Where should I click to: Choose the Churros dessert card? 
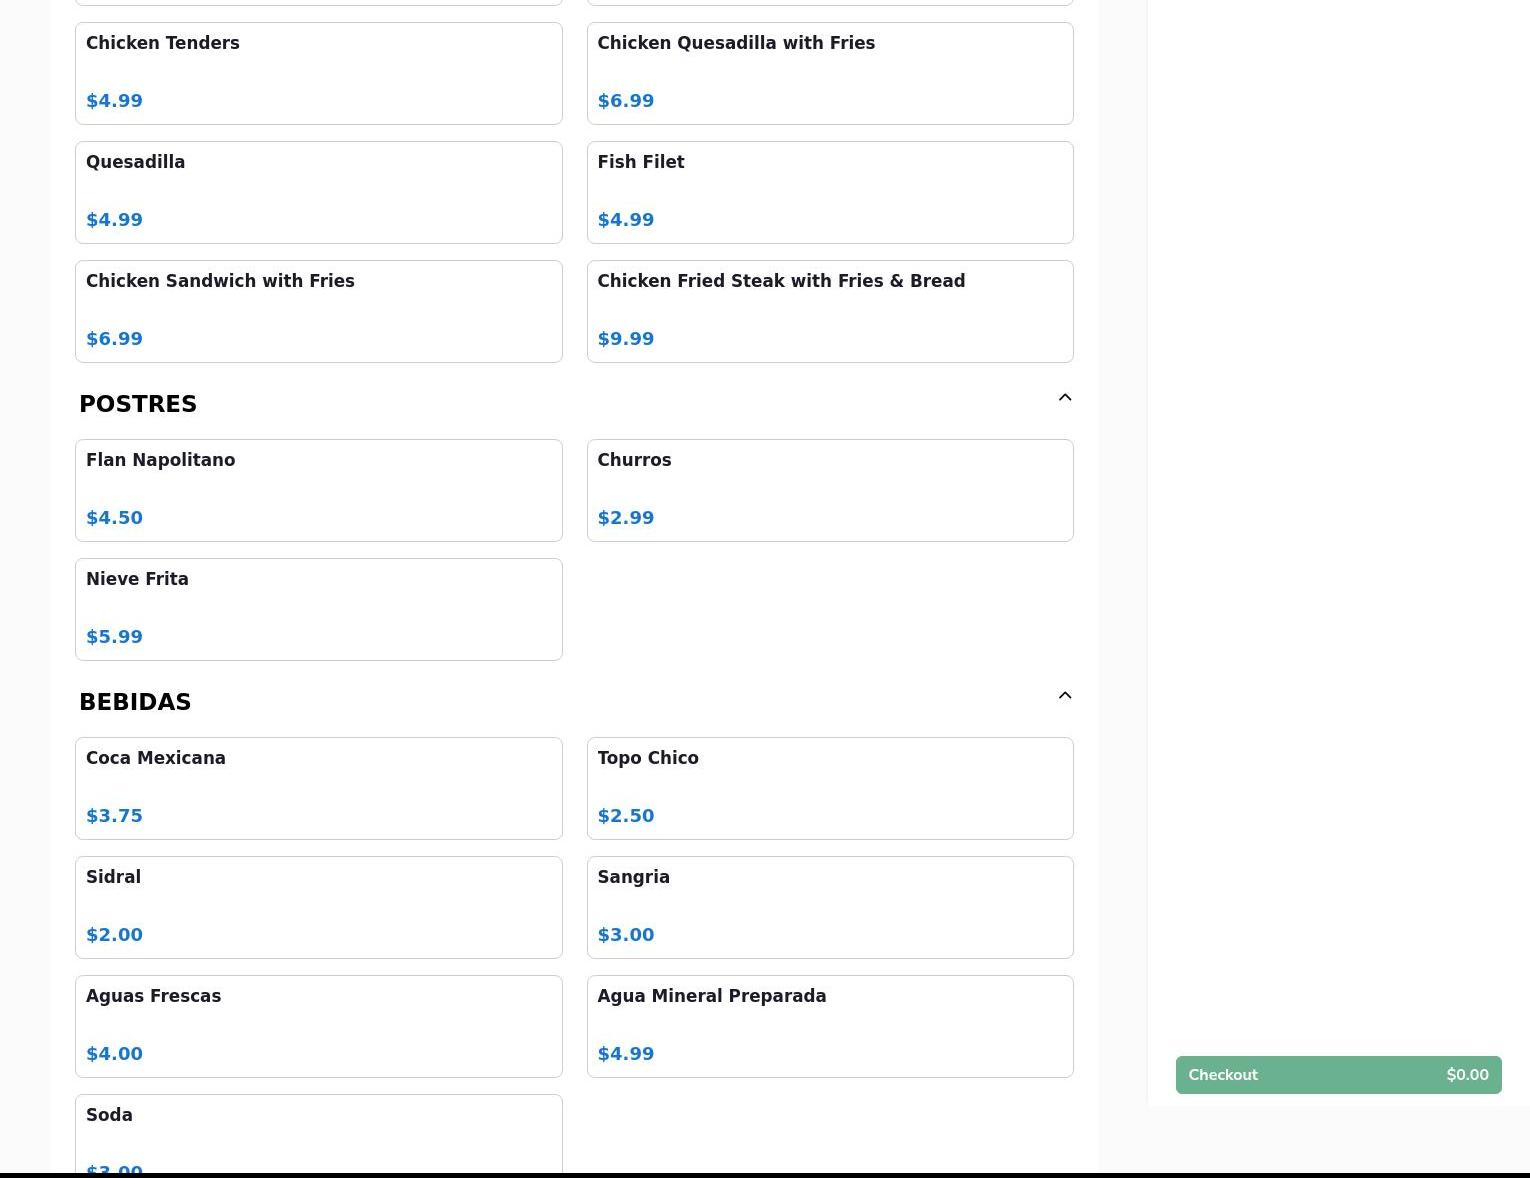point(829,490)
